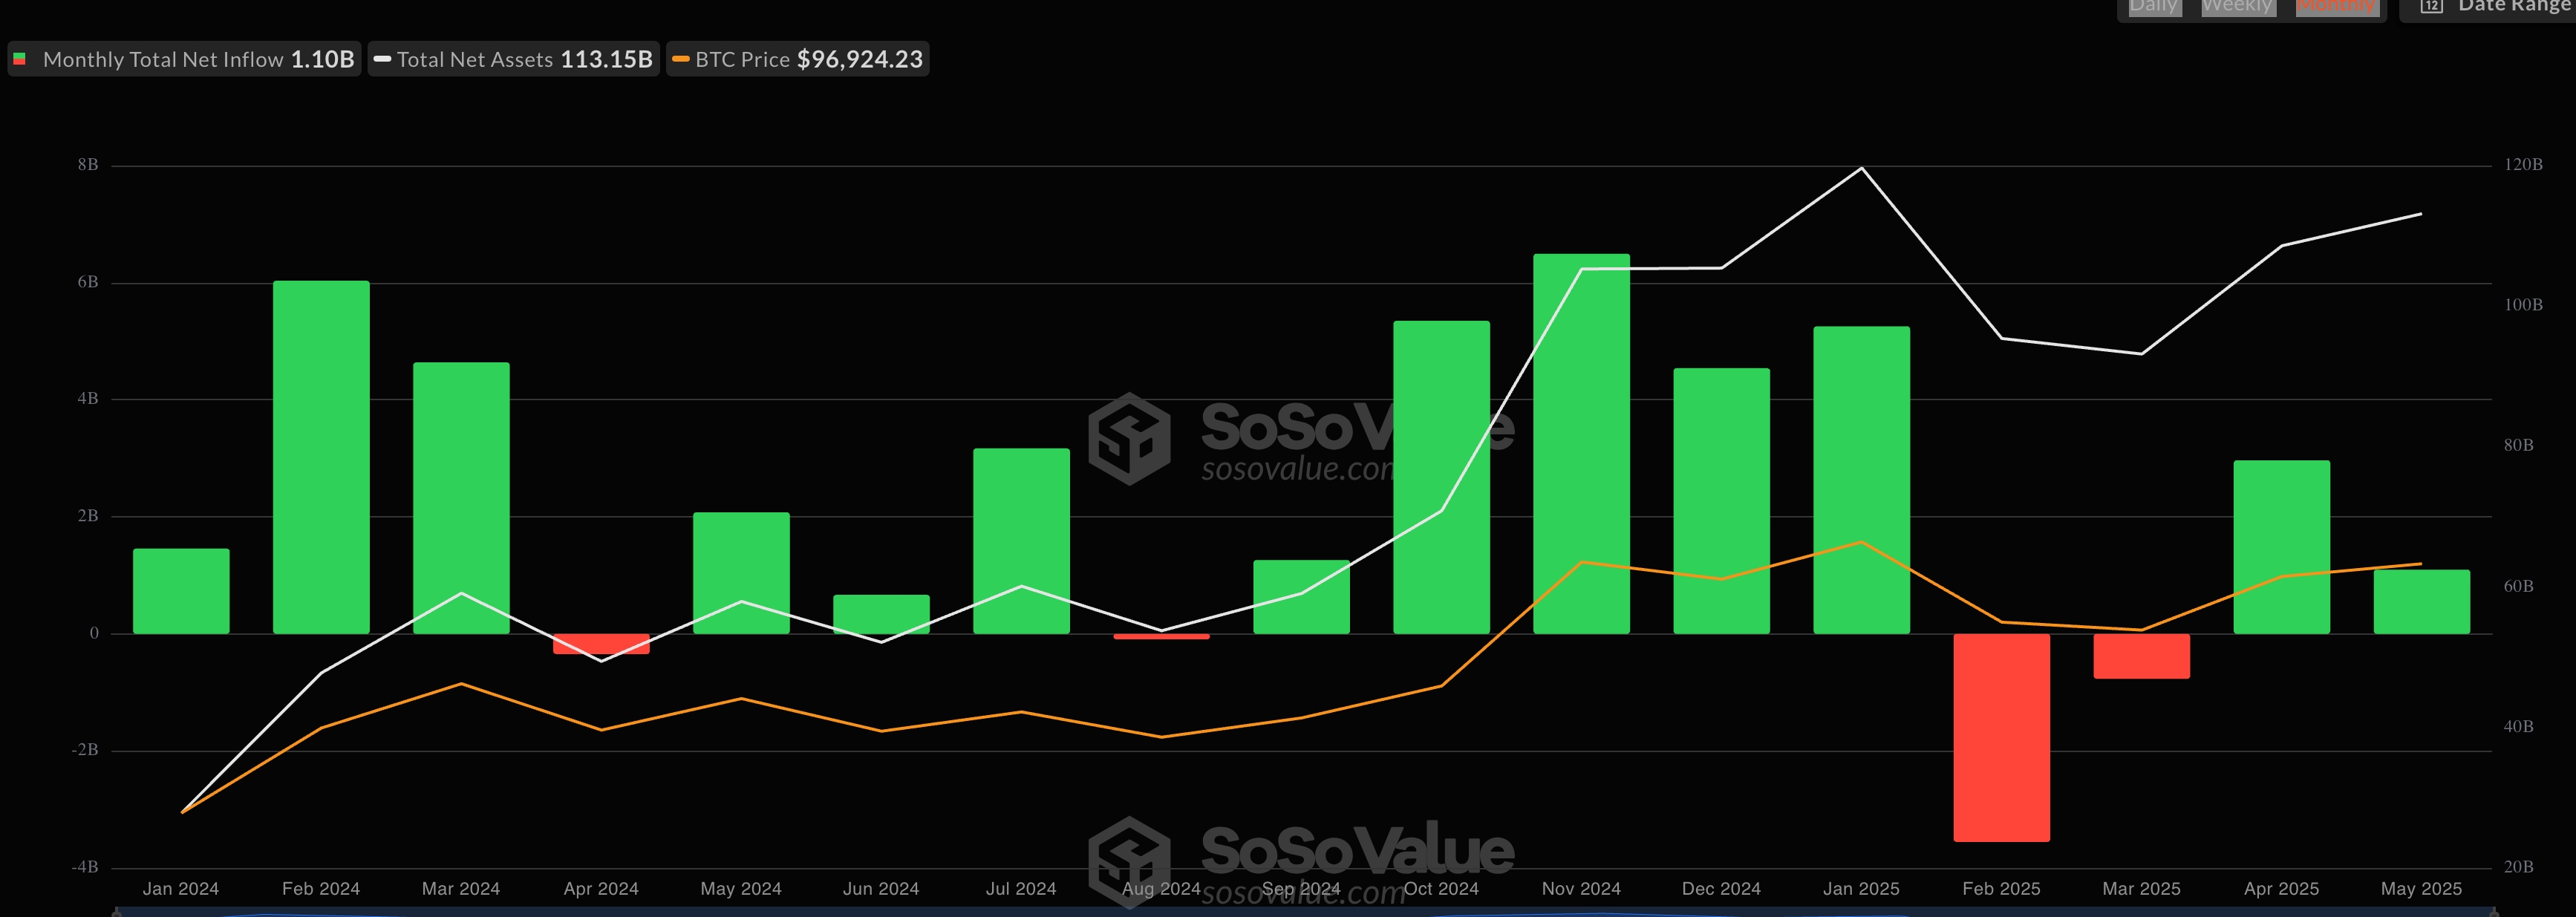Switch the chart to the Daily view
This screenshot has height=917, width=2576.
[2153, 7]
